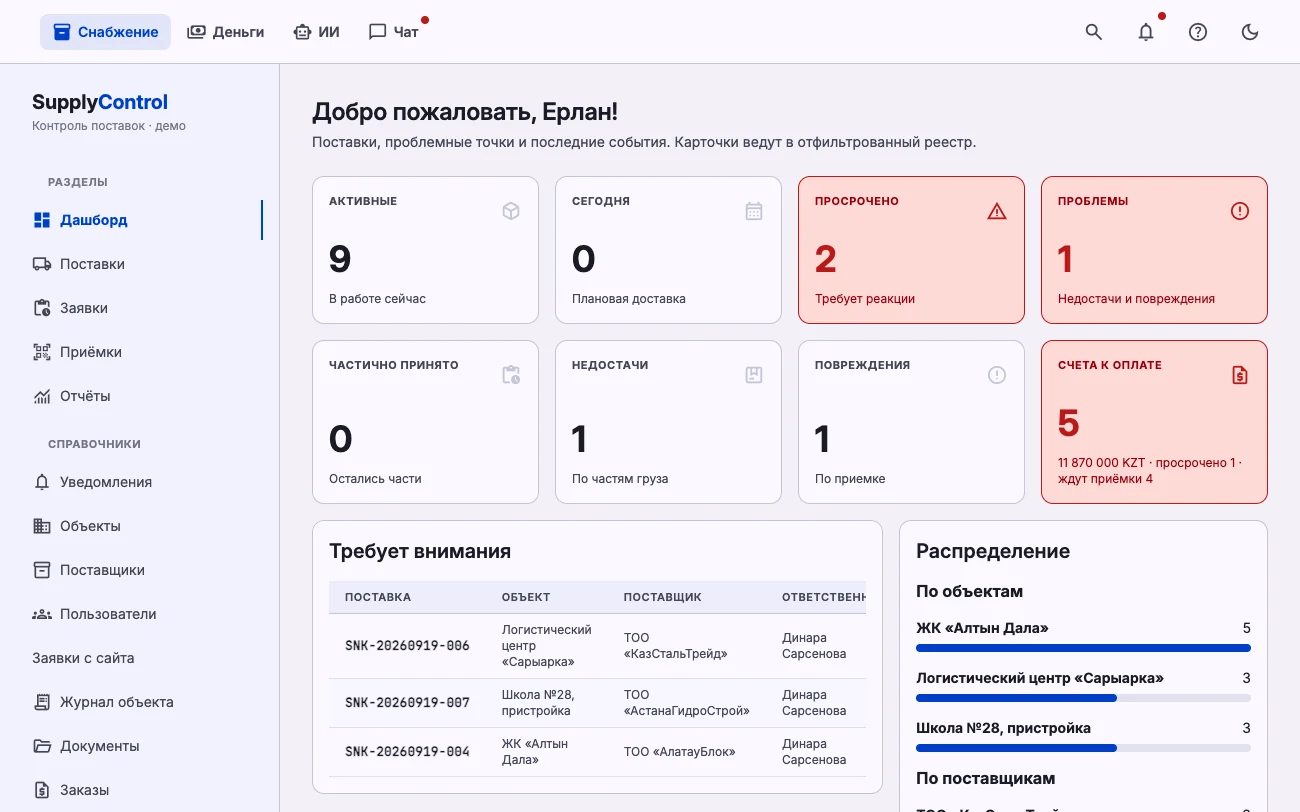Click the Активные card box icon
This screenshot has width=1300, height=812.
(511, 211)
